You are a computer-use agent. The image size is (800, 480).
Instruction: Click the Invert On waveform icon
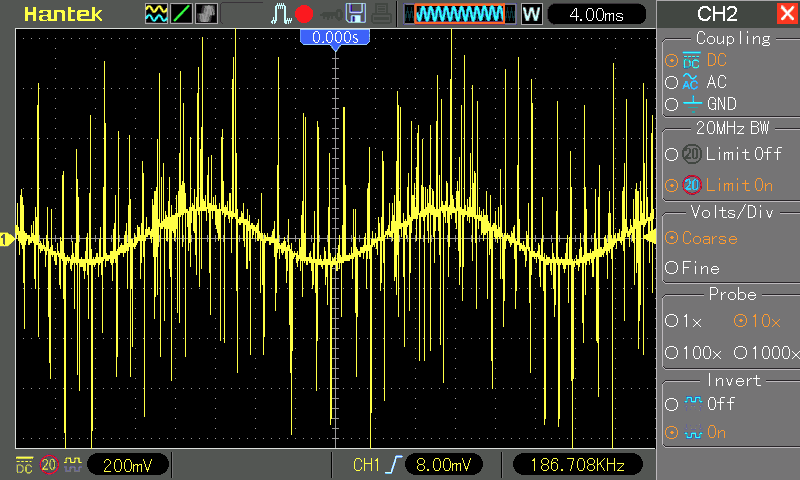[x=693, y=432]
